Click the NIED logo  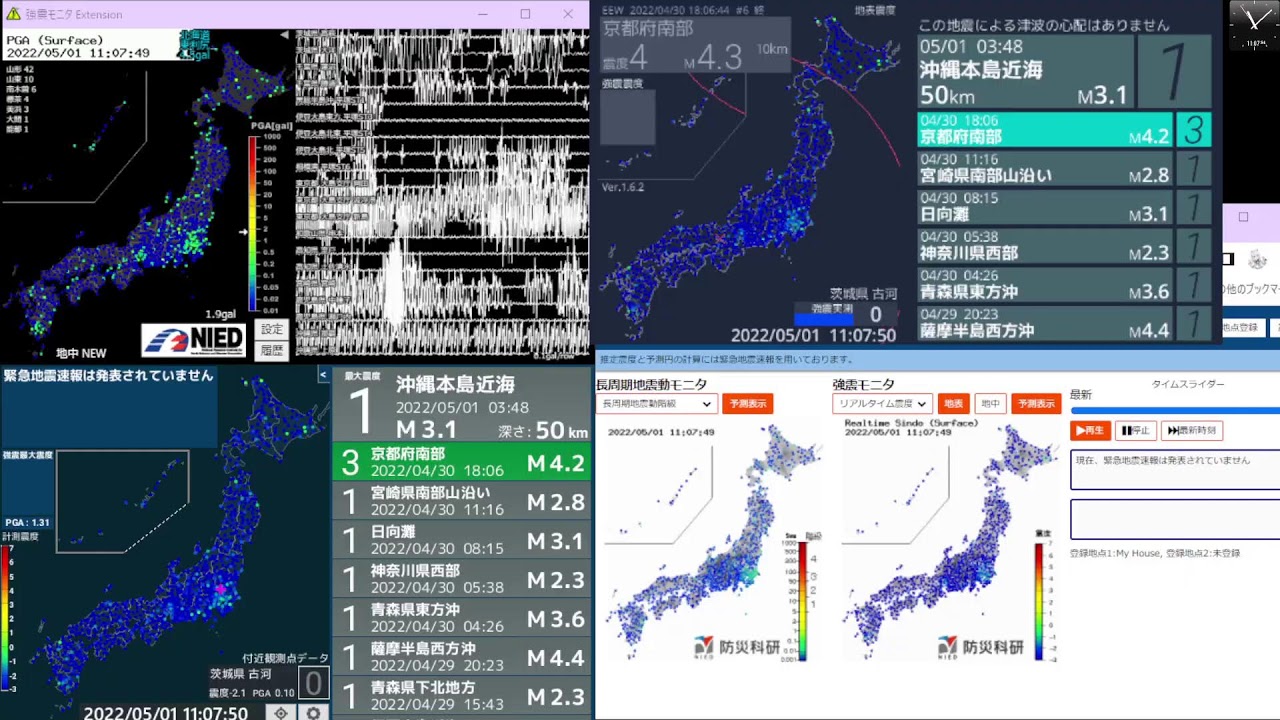pyautogui.click(x=194, y=340)
